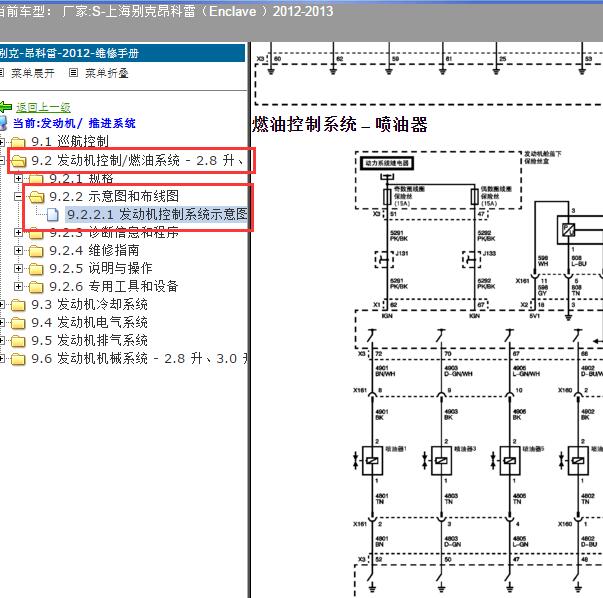The height and width of the screenshot is (598, 603).
Task: Click 菜单展开 to expand the menu
Action: coord(33,73)
